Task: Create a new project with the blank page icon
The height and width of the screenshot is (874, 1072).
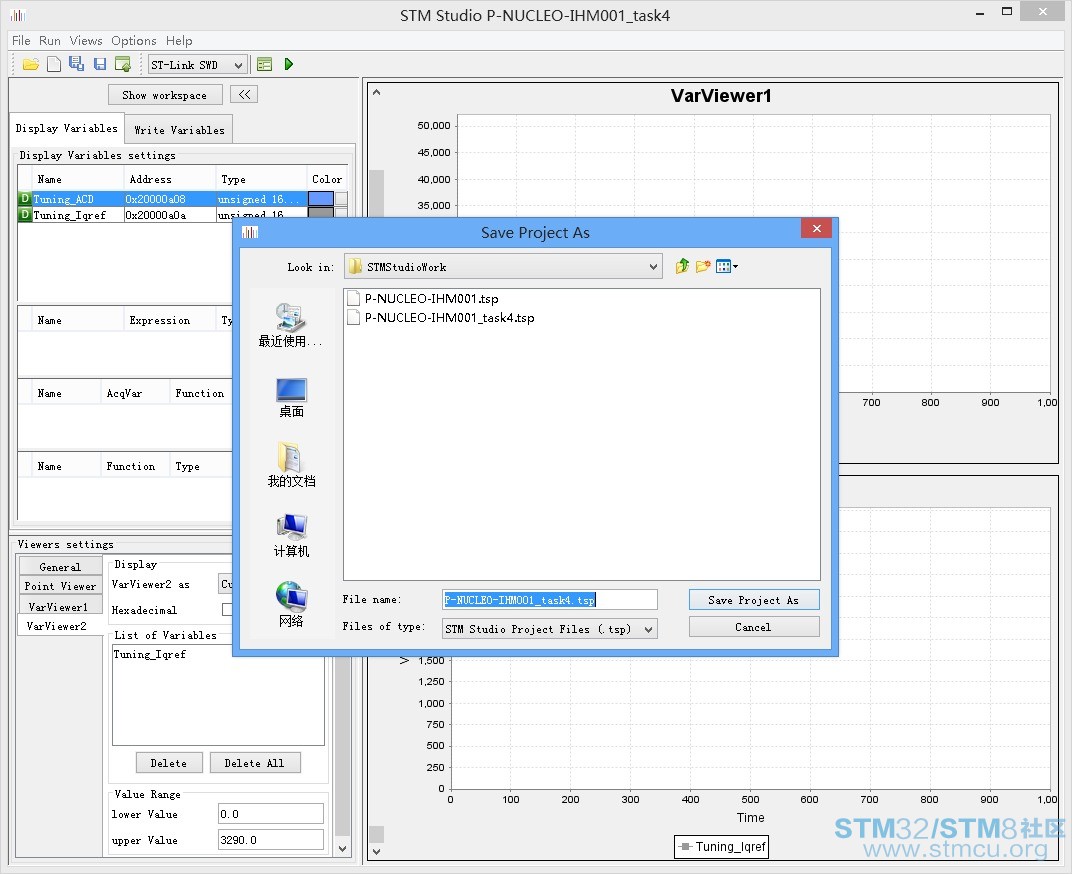Action: 54,64
